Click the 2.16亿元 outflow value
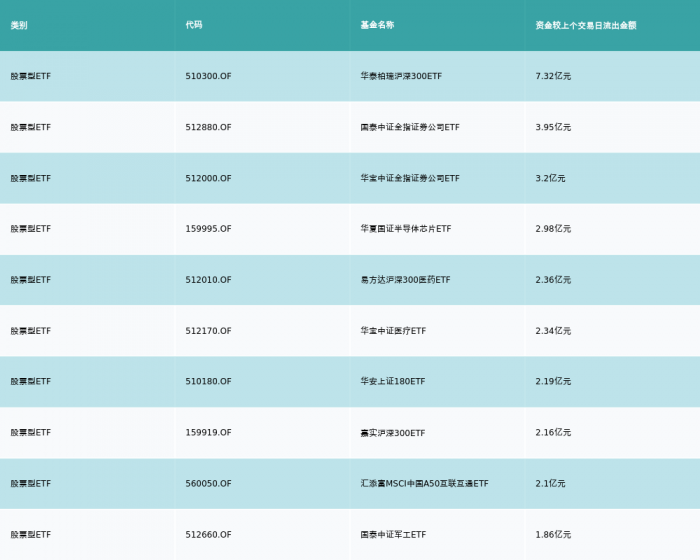Screen dimensions: 700x560 (x=553, y=432)
